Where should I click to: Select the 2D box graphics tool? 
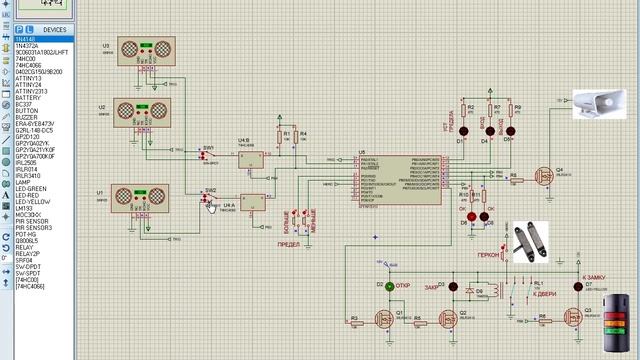[6, 151]
